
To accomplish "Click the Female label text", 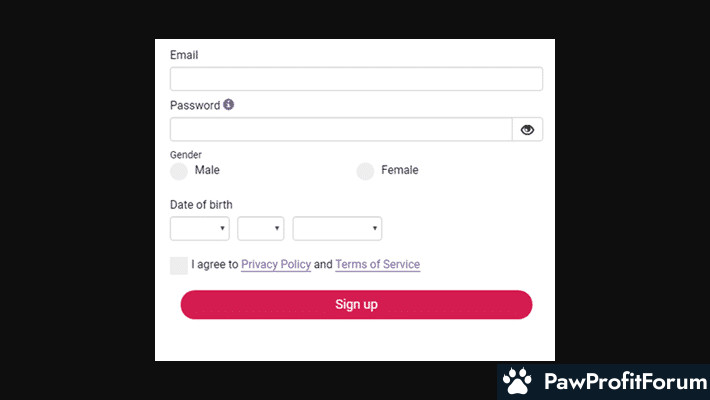I will 400,170.
